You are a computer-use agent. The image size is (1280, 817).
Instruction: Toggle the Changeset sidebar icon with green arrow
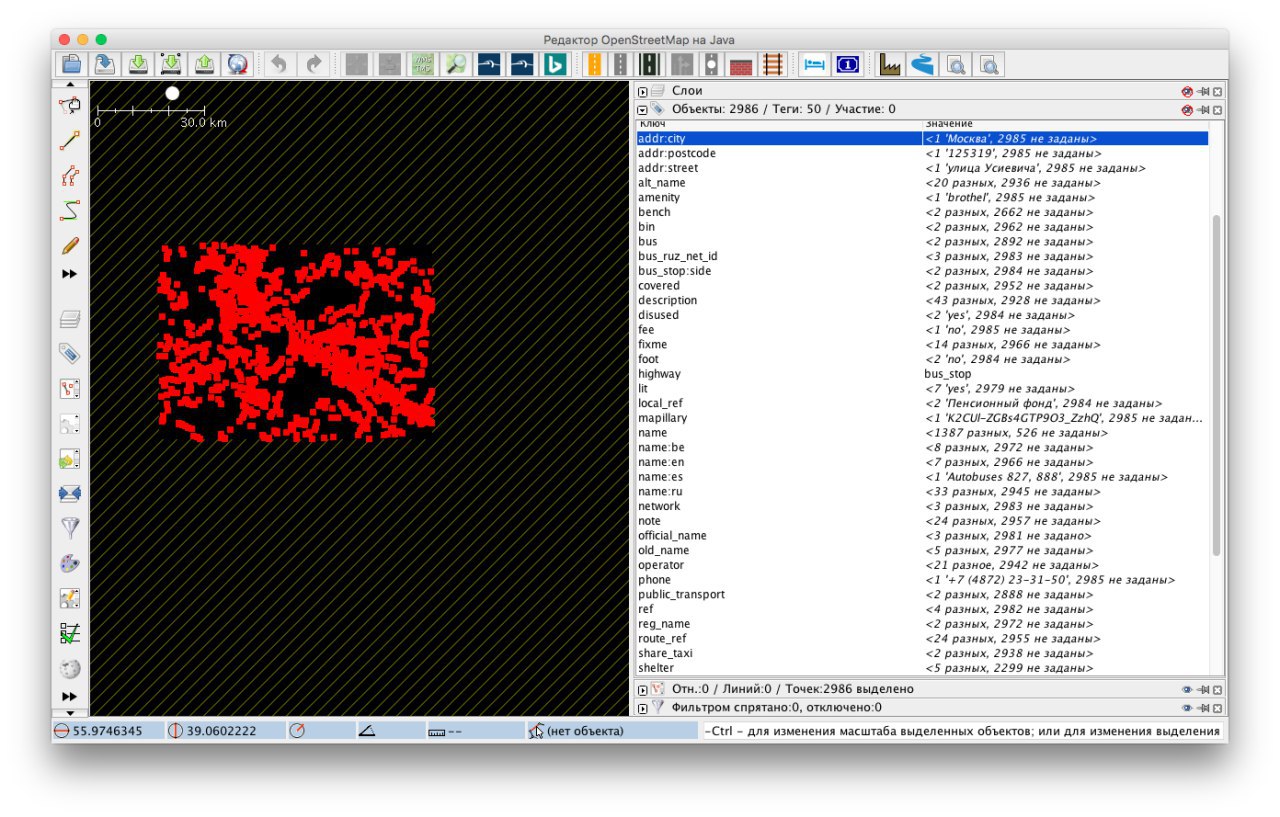(x=70, y=459)
